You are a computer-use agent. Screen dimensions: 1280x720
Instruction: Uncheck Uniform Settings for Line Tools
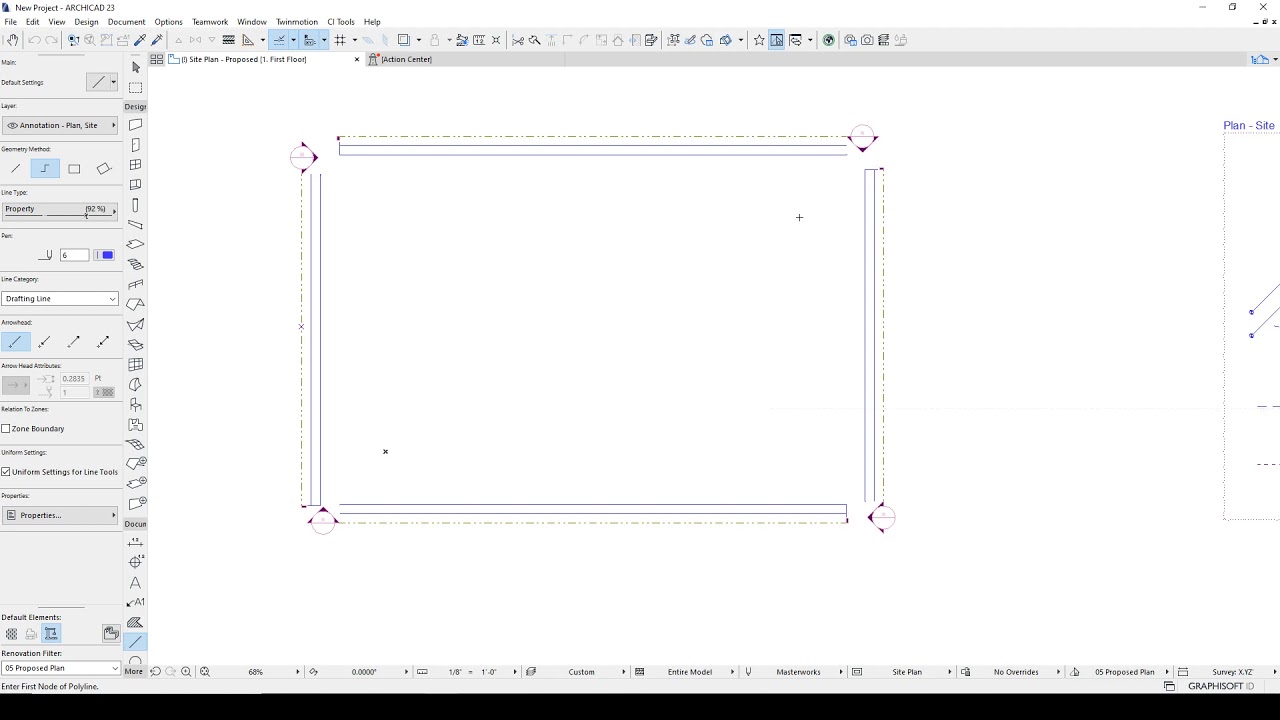point(6,472)
